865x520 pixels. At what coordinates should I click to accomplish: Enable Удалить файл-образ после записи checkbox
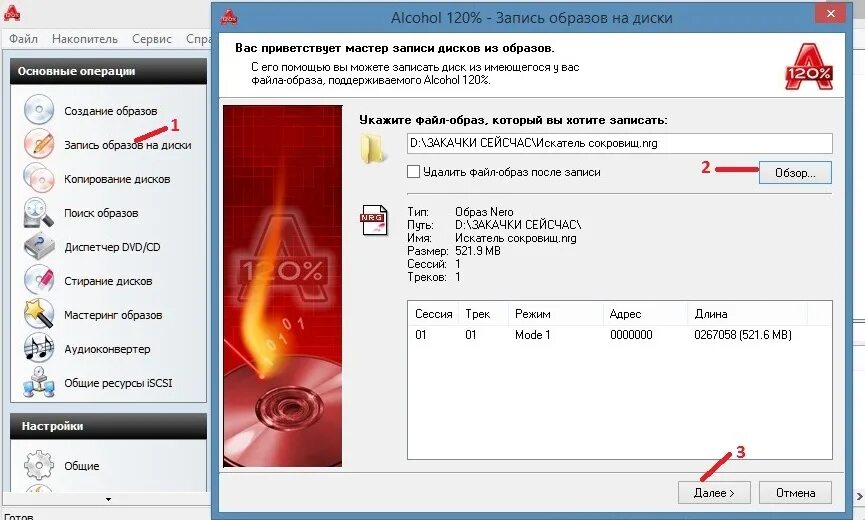point(413,171)
